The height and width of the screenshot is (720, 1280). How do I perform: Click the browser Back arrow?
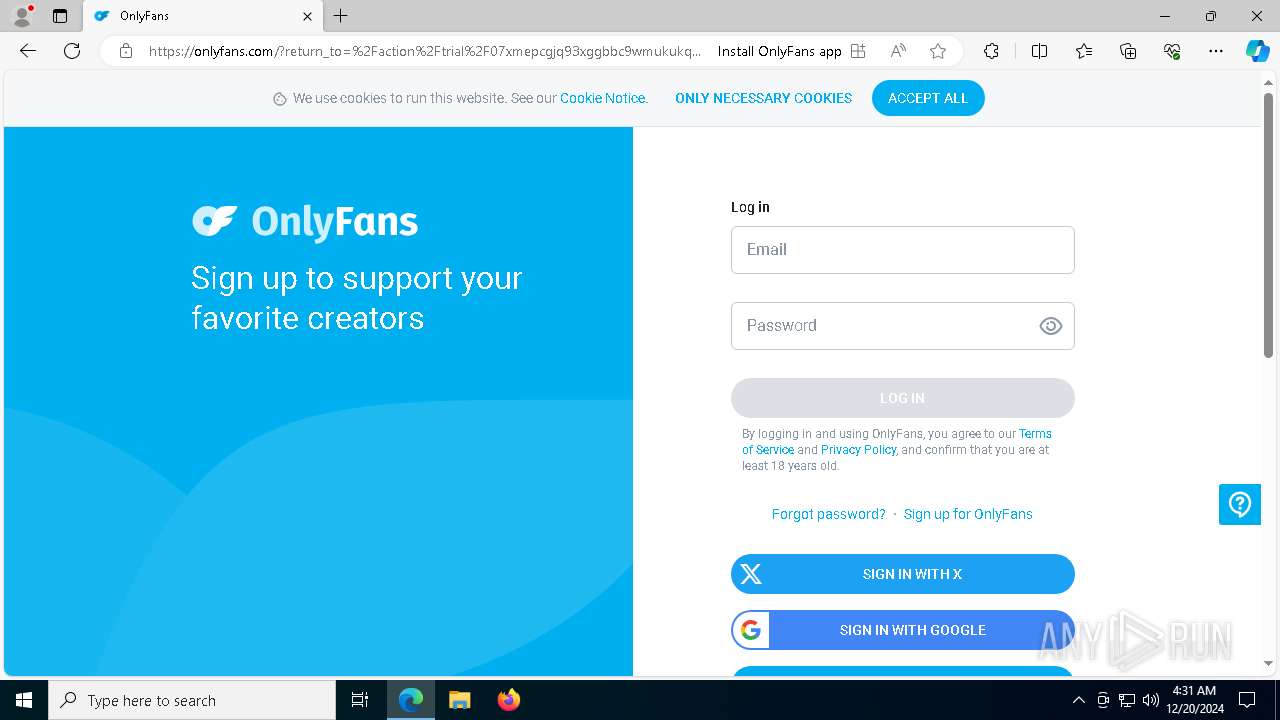(28, 51)
